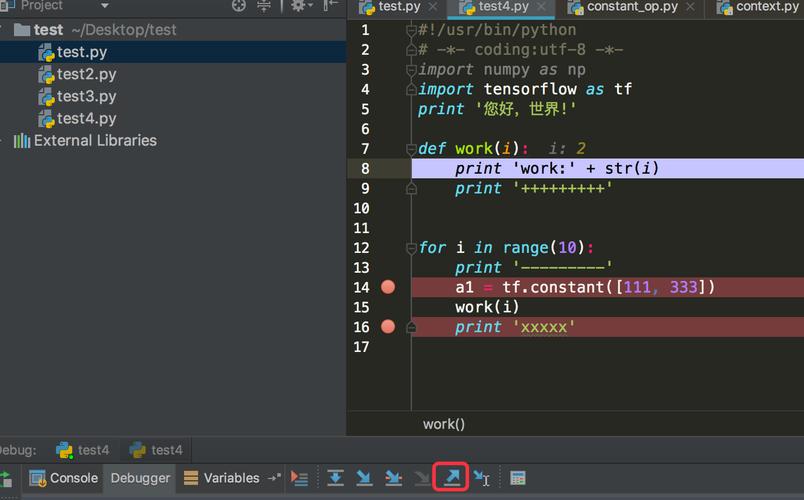This screenshot has width=804, height=500.
Task: Open the Debugger tab in debug panel
Action: [140, 478]
